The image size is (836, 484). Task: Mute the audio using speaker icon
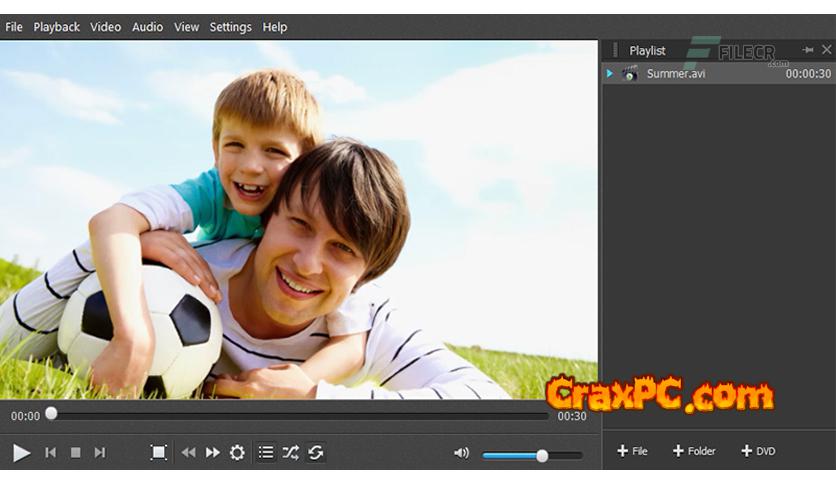(x=461, y=454)
